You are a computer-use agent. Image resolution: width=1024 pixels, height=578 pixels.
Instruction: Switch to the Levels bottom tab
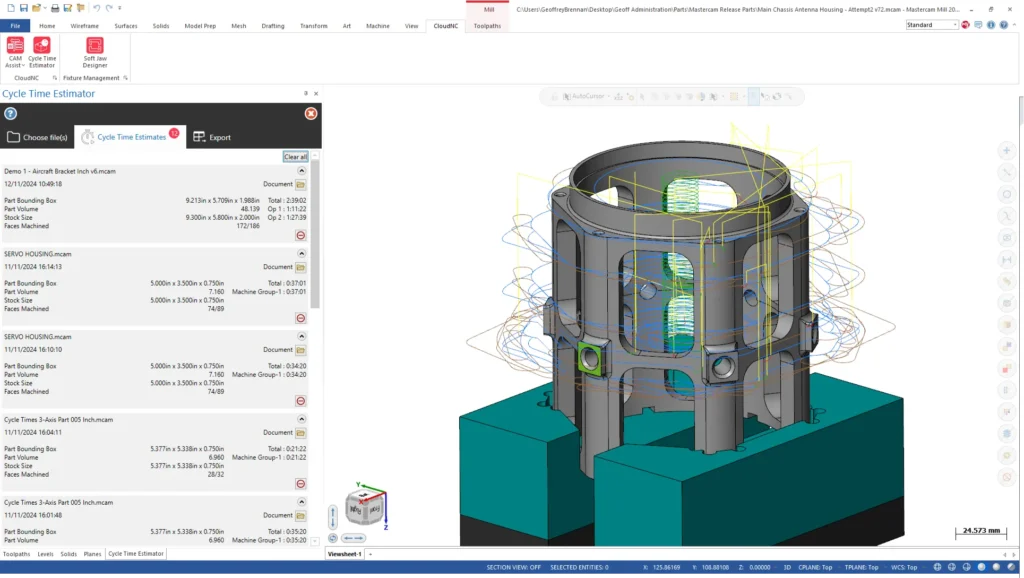(45, 554)
